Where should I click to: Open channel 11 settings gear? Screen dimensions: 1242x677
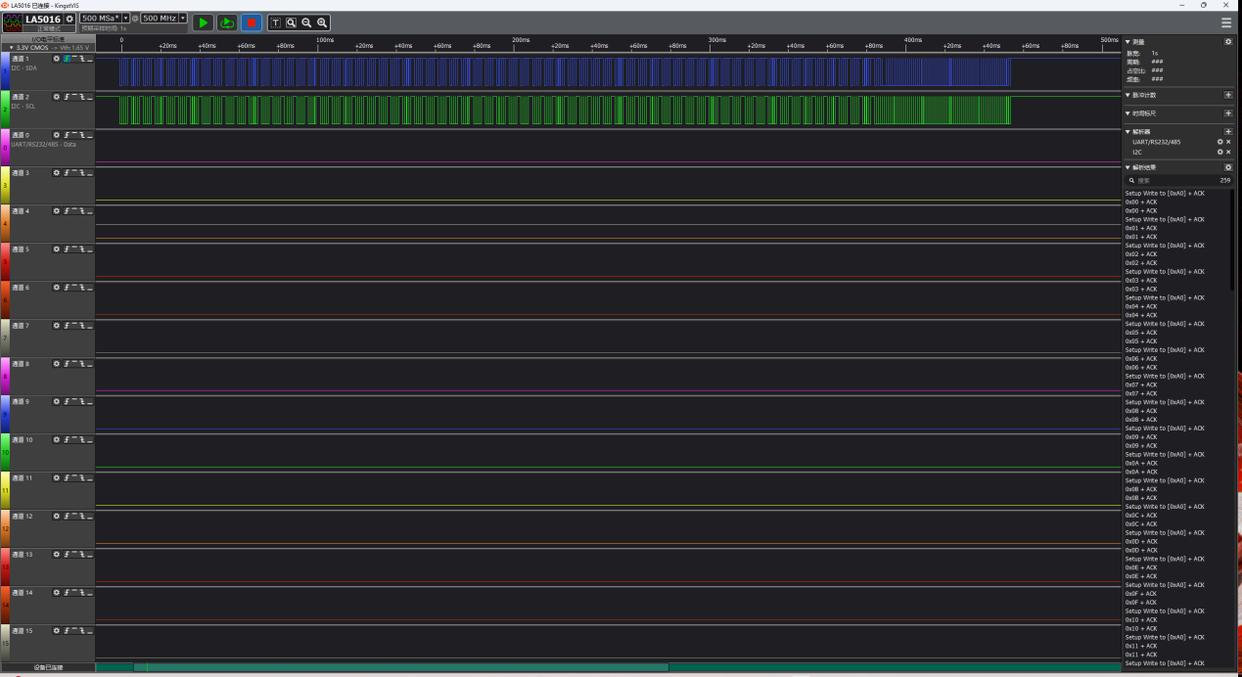(56, 478)
